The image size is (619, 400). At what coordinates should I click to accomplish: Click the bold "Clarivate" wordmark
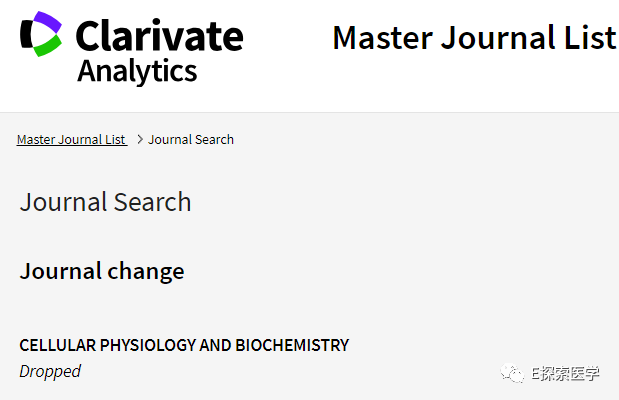(x=159, y=37)
